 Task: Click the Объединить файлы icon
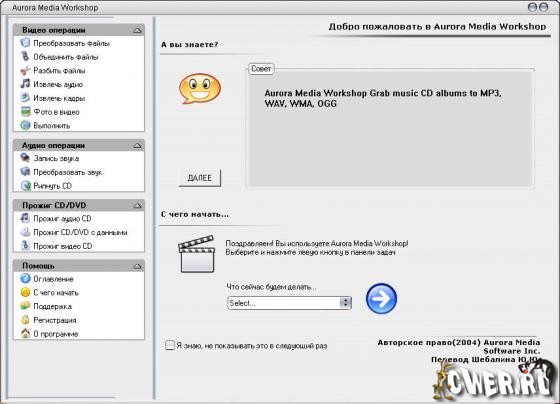pos(25,56)
